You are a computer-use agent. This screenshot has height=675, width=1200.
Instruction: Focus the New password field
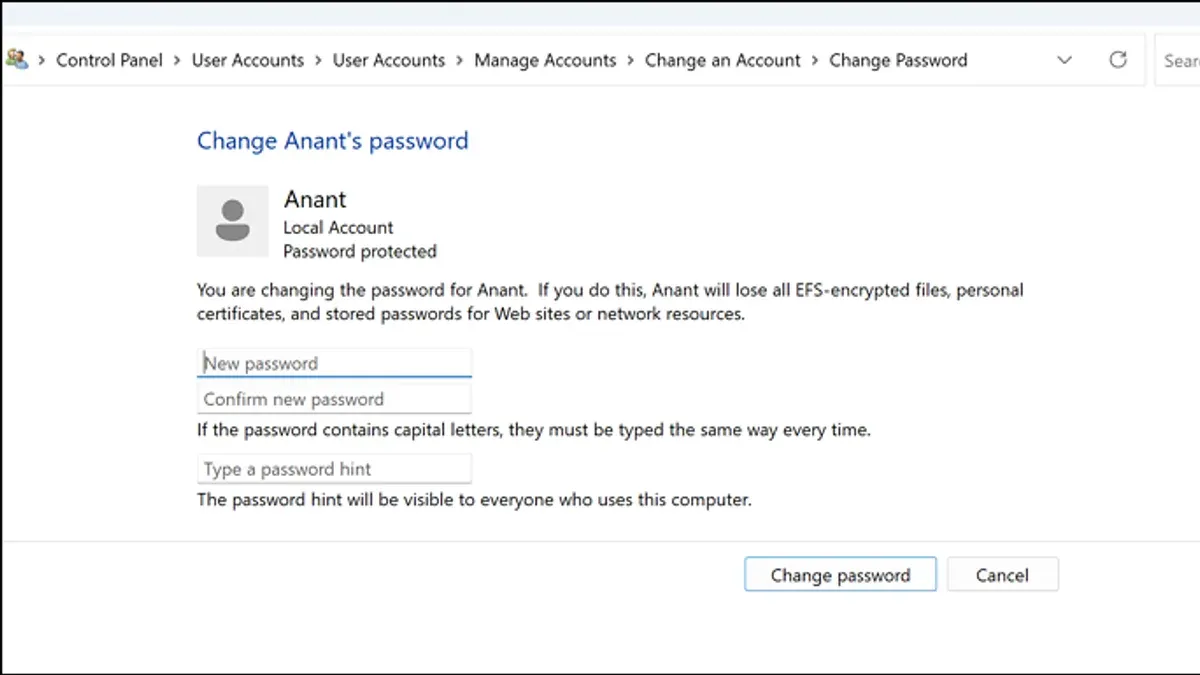click(x=334, y=363)
